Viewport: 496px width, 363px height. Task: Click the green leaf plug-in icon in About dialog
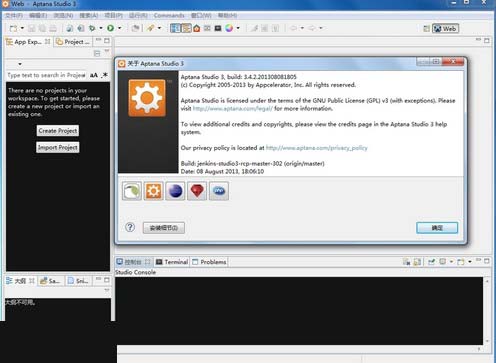coord(132,191)
